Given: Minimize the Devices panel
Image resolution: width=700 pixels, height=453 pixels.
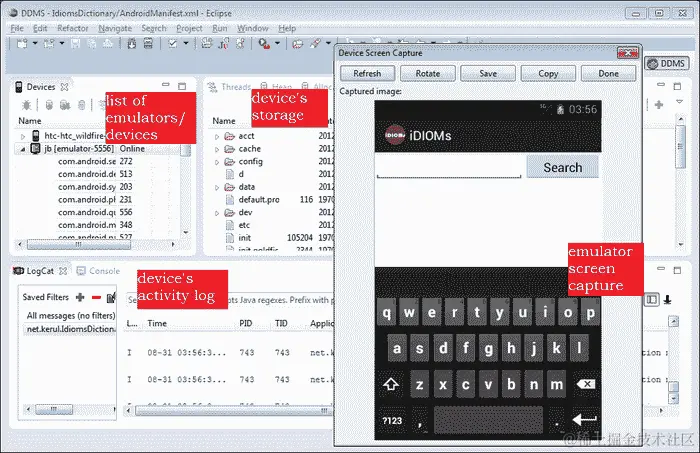Looking at the screenshot, I should (166, 84).
